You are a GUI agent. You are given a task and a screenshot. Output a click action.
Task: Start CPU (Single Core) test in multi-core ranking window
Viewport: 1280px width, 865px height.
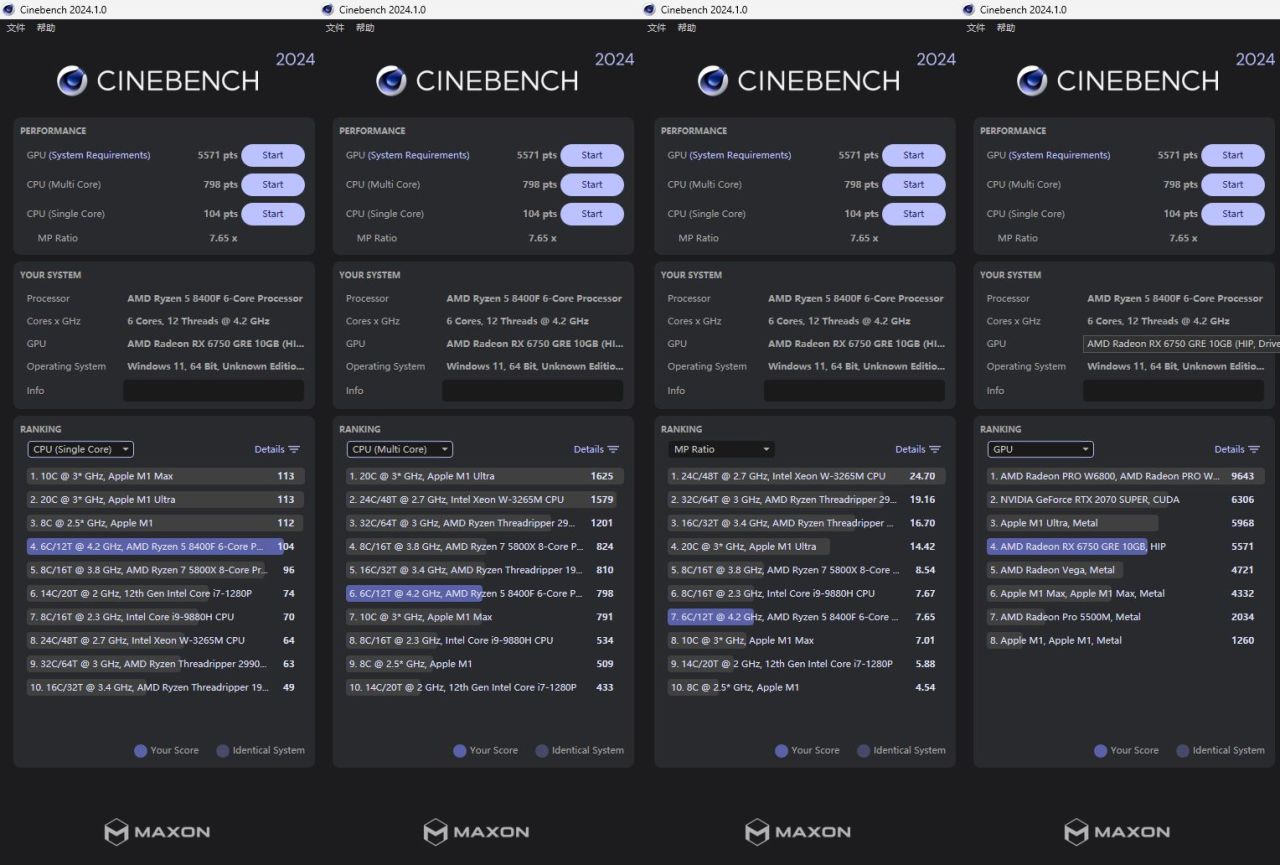click(x=592, y=214)
